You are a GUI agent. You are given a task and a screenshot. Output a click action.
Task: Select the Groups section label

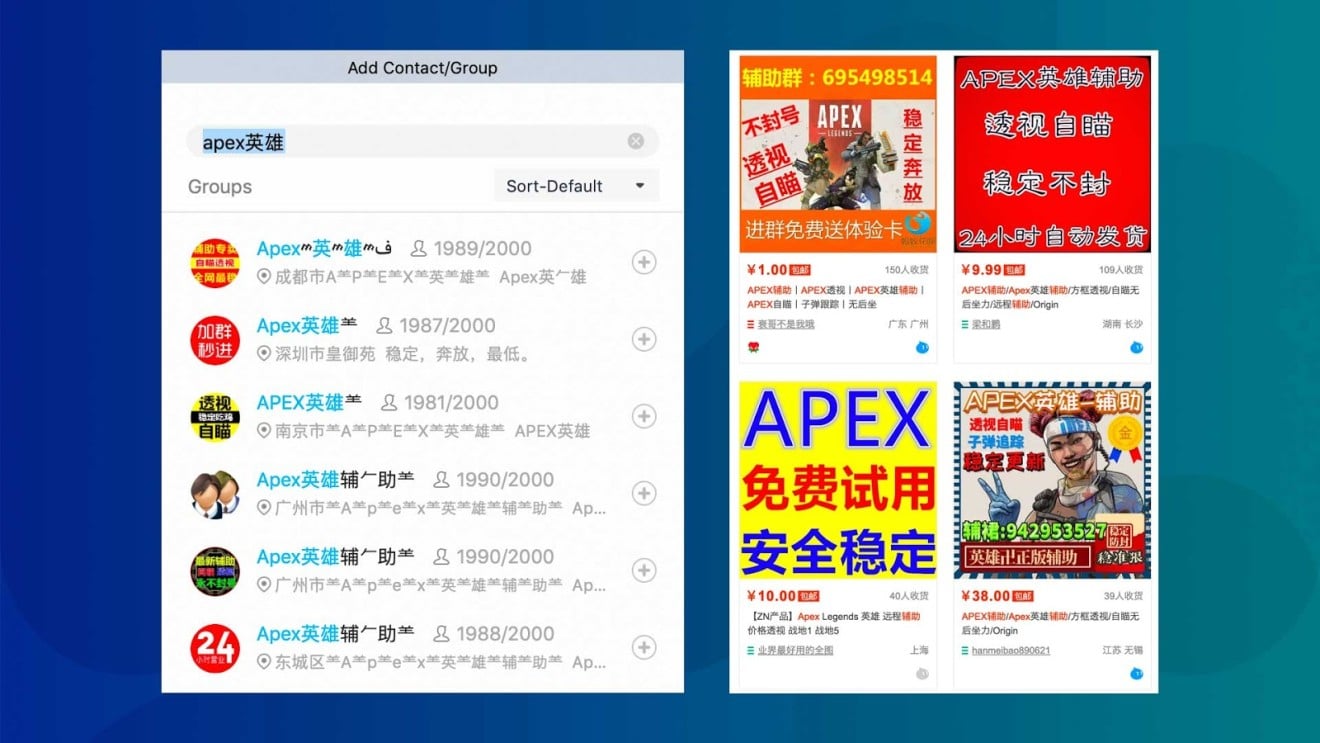(220, 187)
